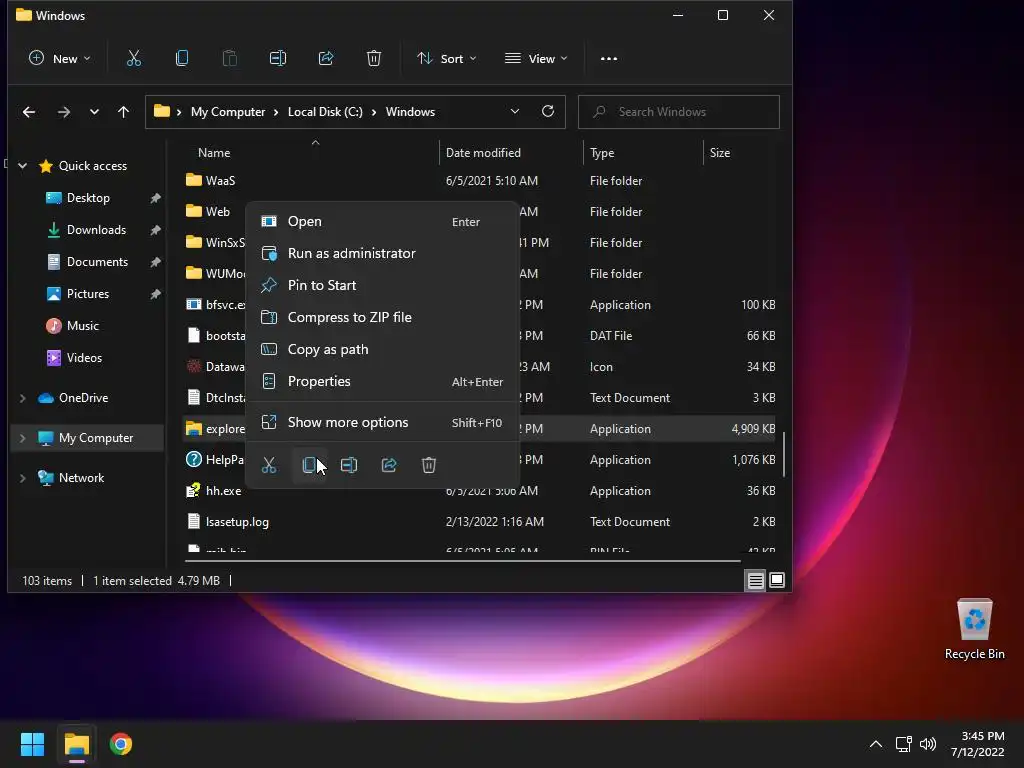Click the Share icon in the context menu
1024x768 pixels.
click(x=389, y=465)
